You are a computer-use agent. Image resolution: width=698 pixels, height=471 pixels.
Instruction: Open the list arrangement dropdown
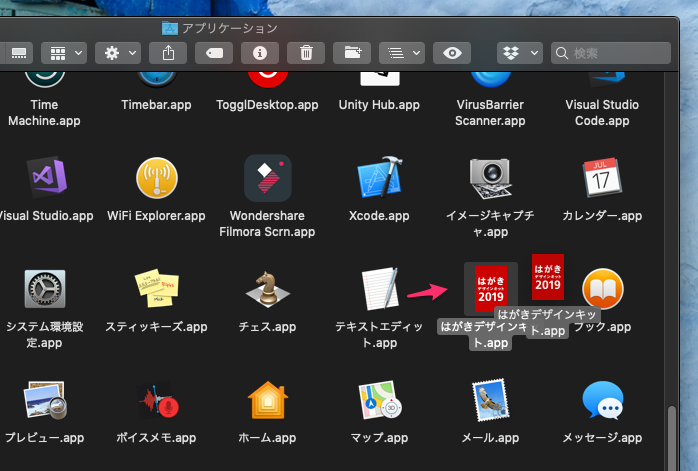tap(402, 53)
